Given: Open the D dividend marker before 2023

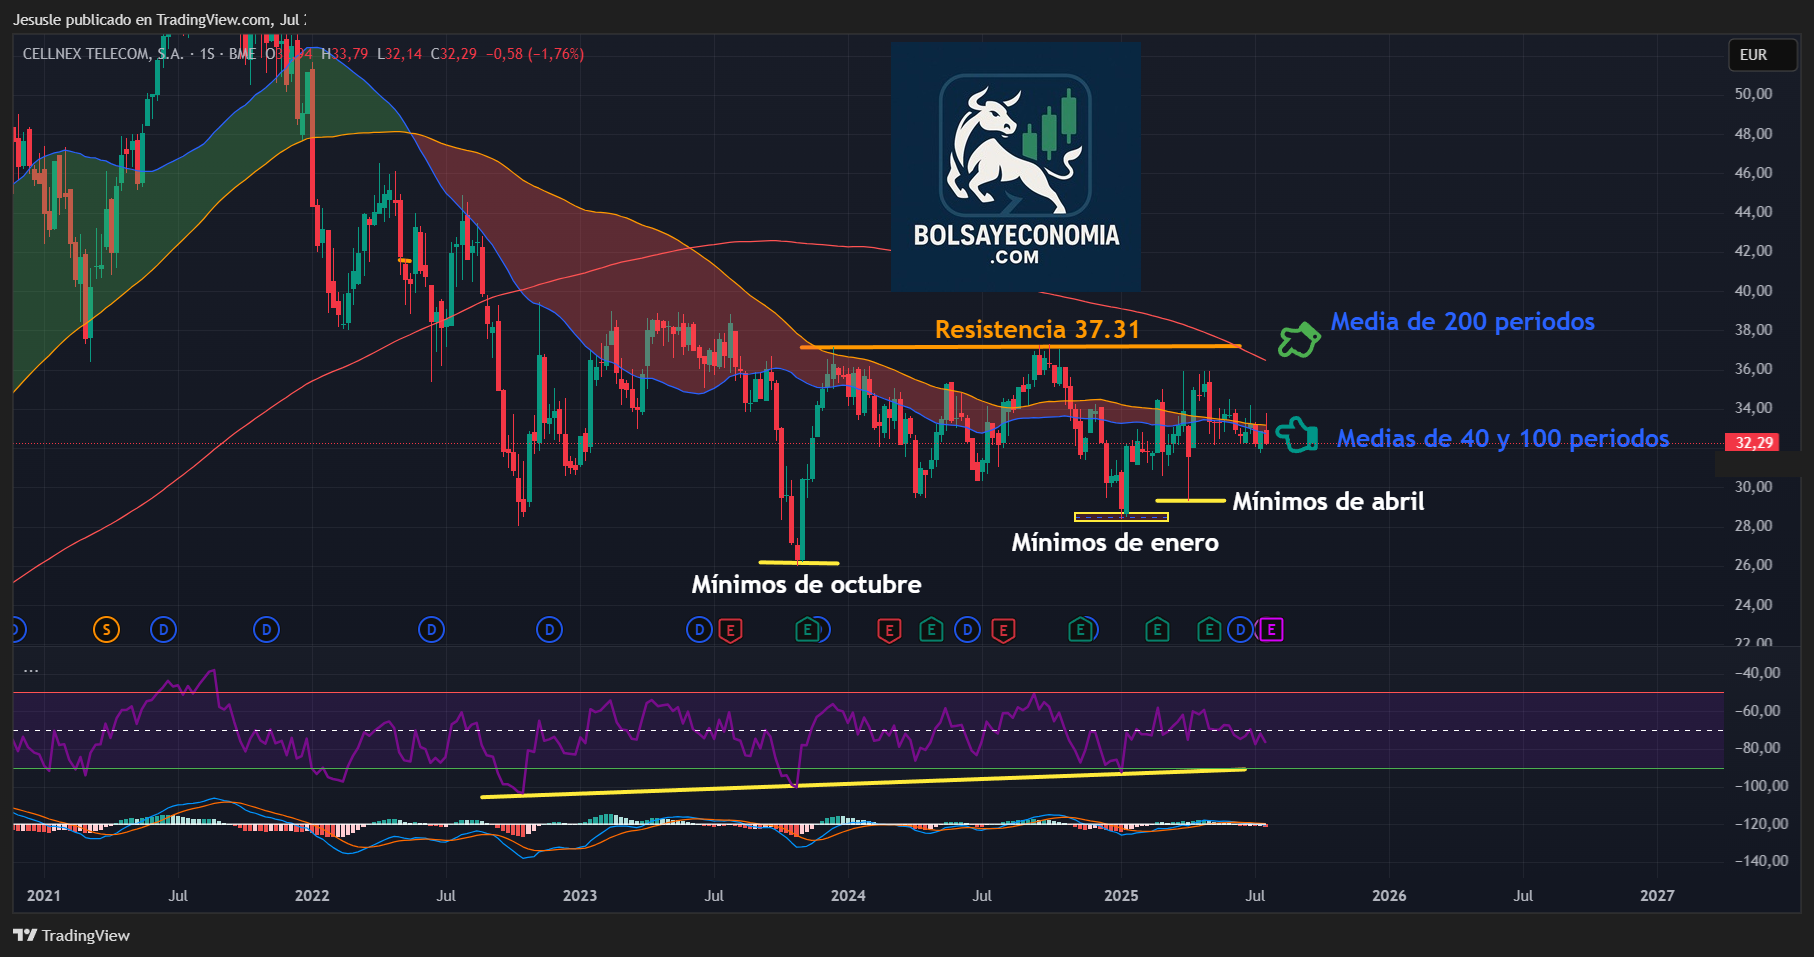Looking at the screenshot, I should [x=549, y=630].
